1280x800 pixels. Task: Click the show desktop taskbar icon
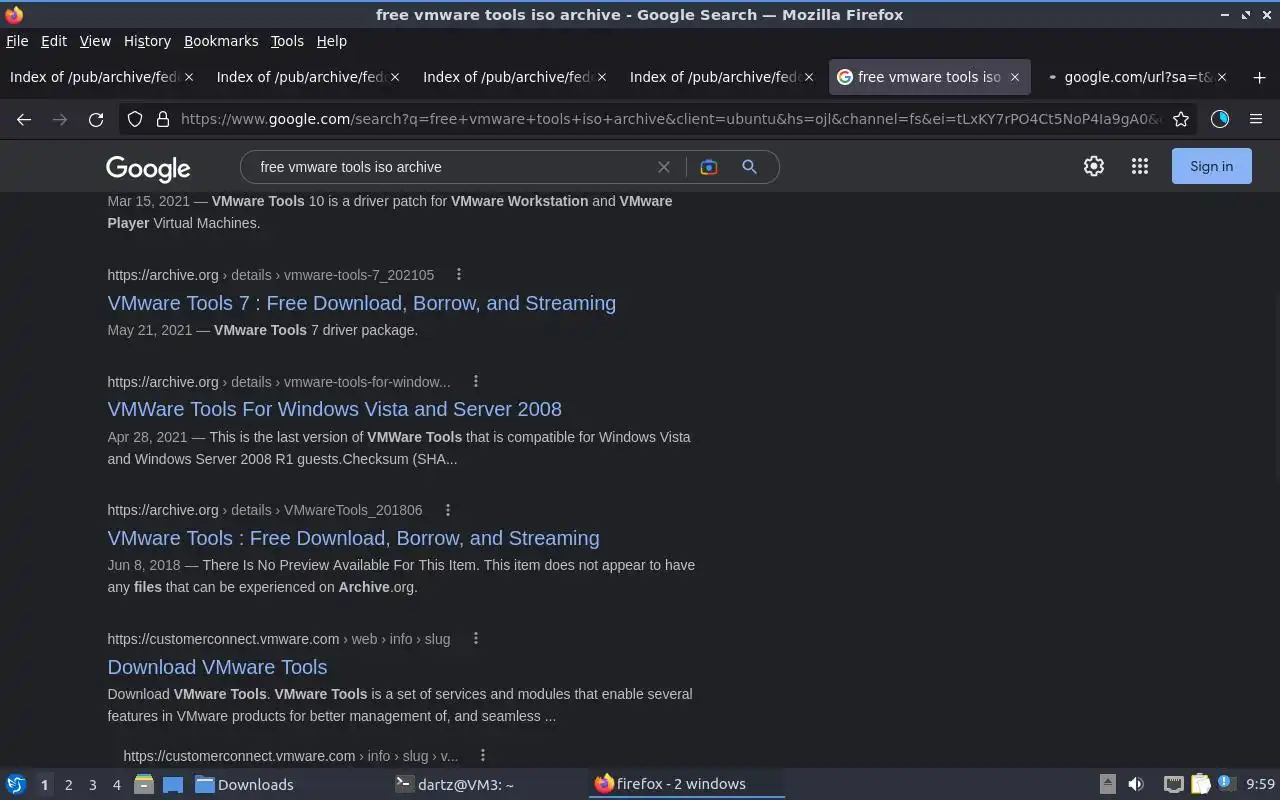[x=172, y=784]
